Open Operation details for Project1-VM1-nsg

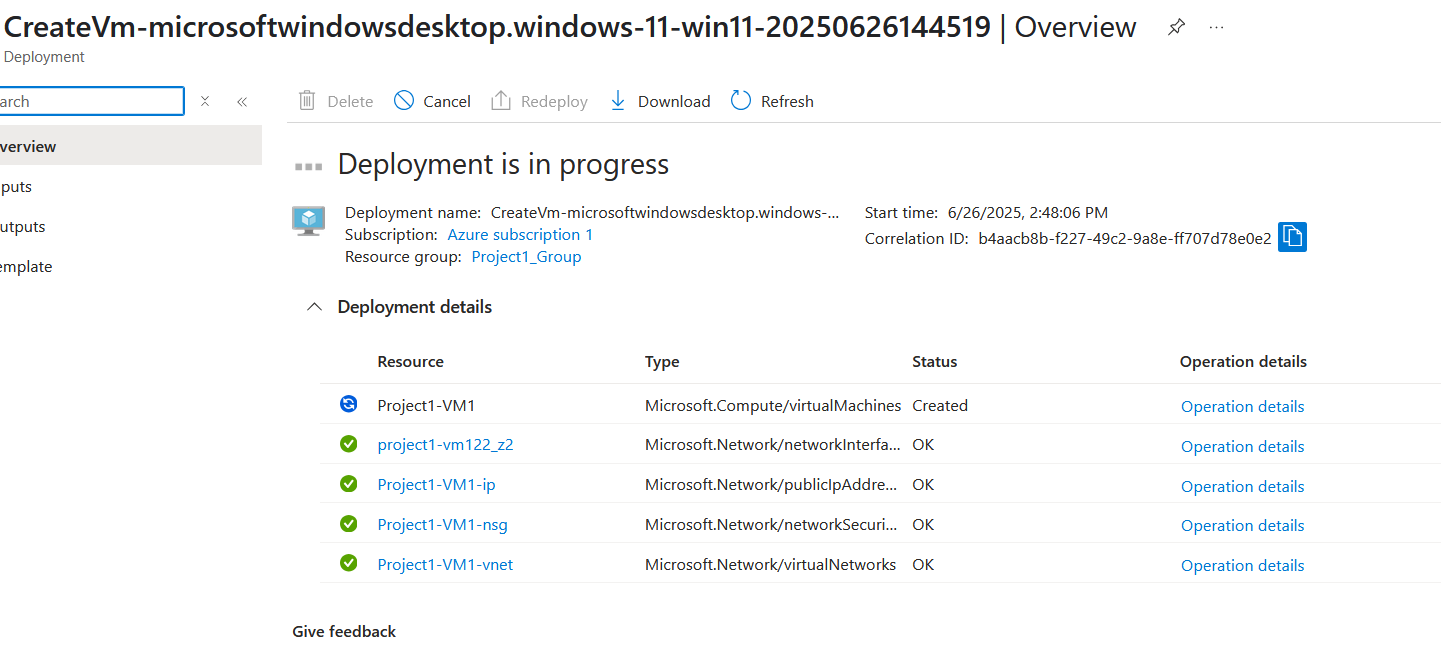1242,525
